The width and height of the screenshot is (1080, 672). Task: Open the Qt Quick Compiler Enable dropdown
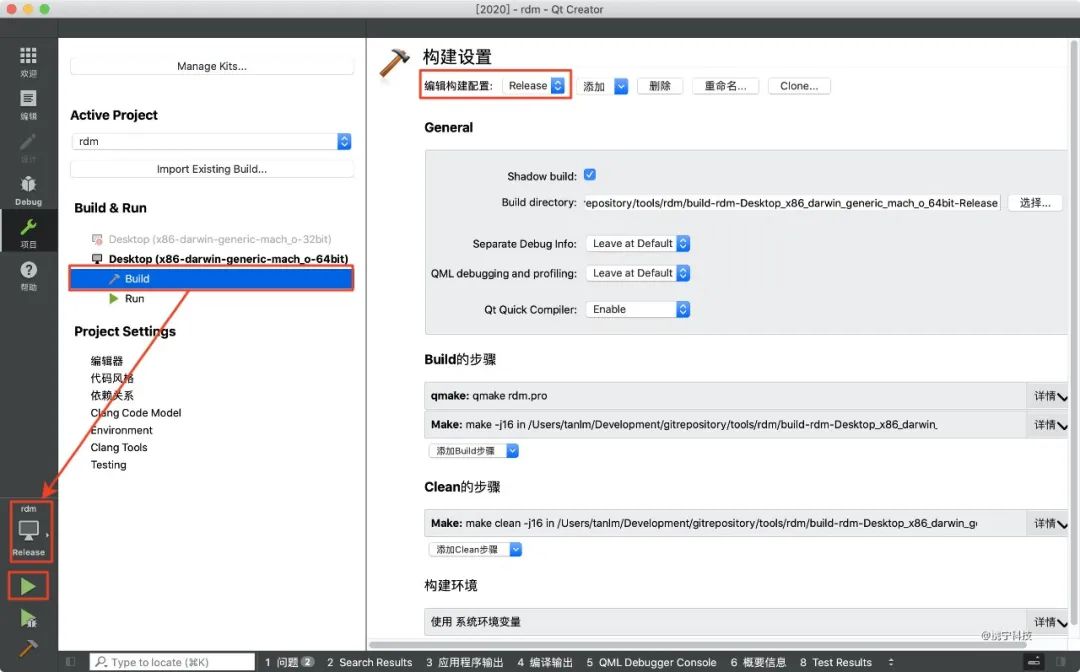click(x=638, y=309)
